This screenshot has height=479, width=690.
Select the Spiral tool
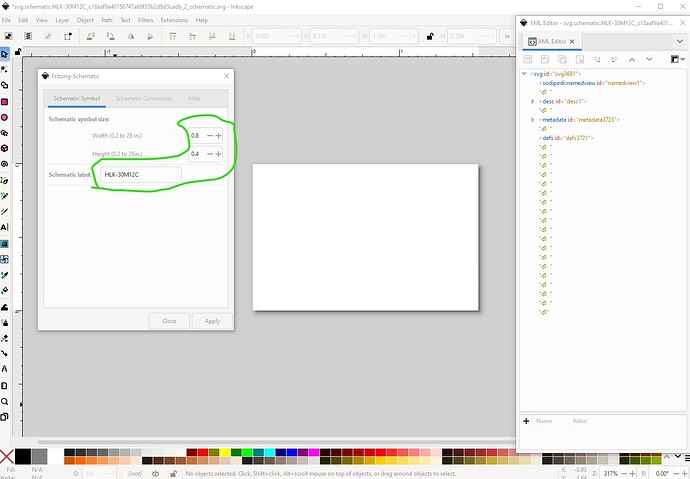click(x=4, y=164)
